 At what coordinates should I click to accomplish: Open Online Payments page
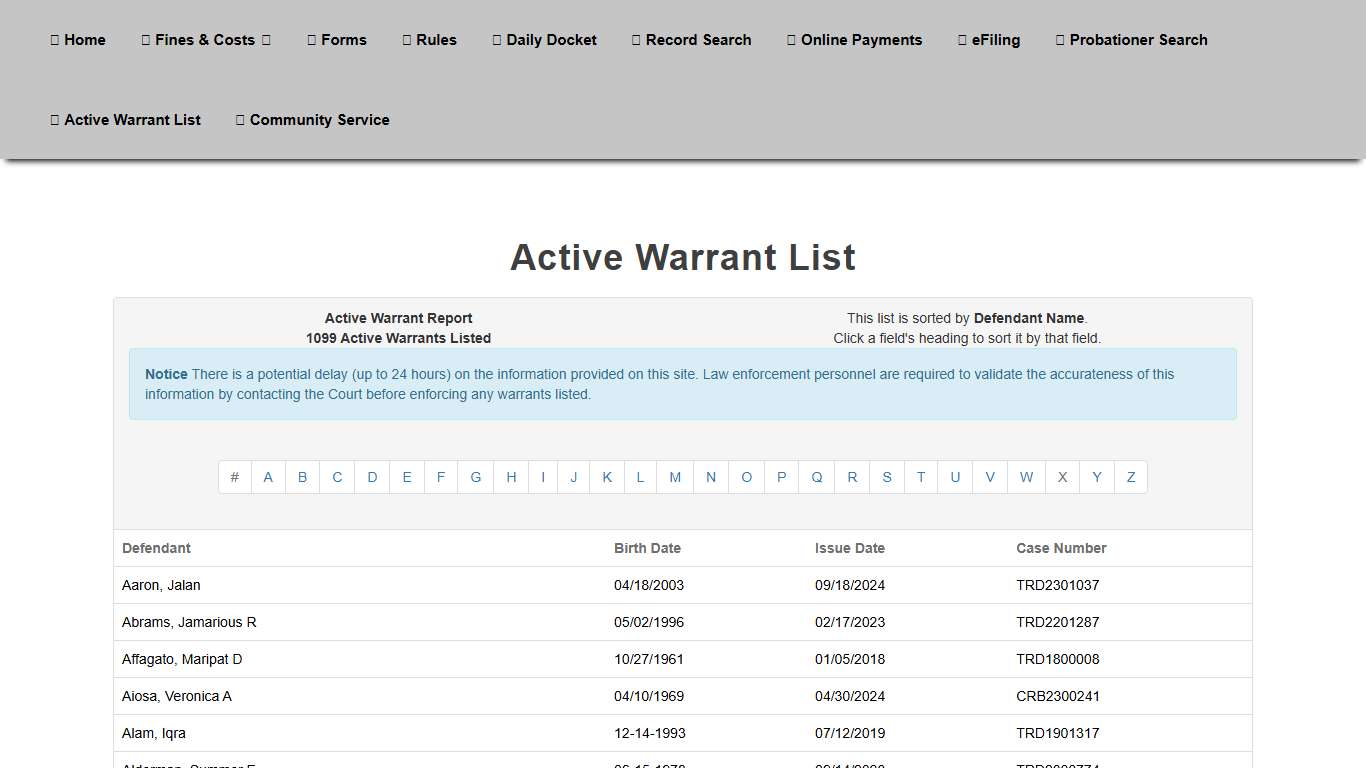(855, 40)
